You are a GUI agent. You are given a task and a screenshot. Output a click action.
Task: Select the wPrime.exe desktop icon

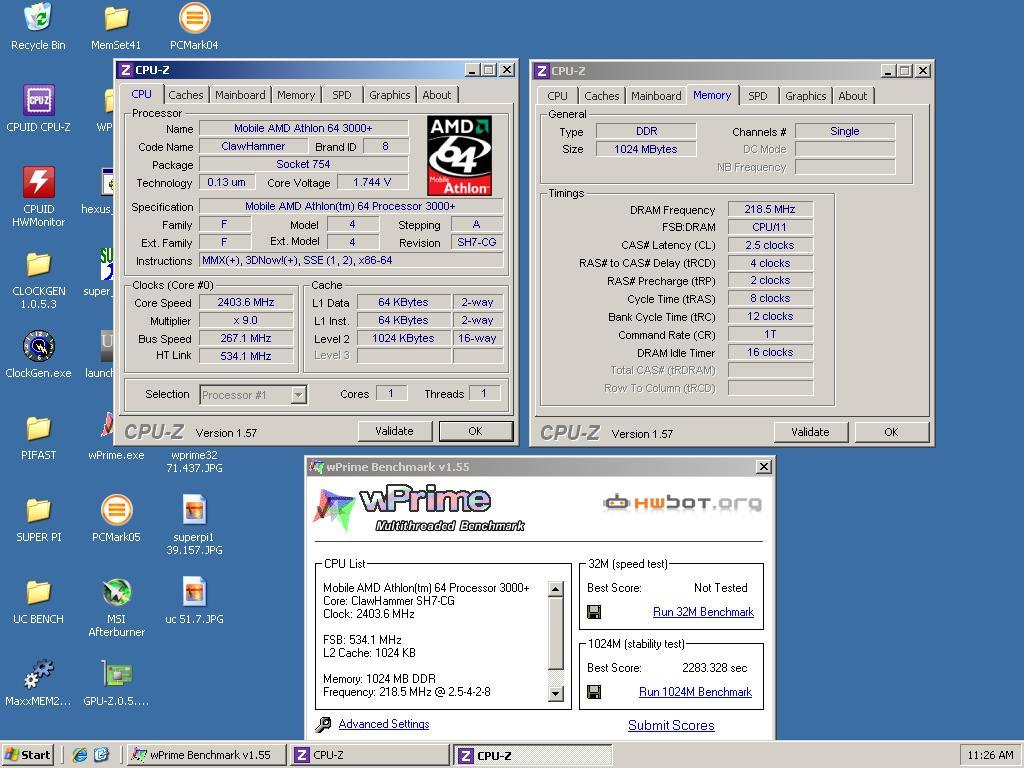coord(116,455)
